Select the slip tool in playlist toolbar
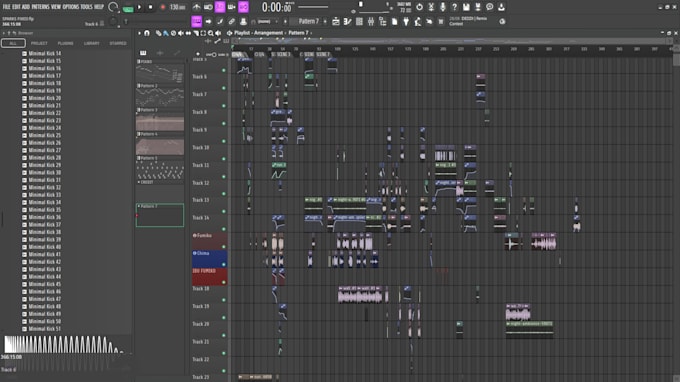This screenshot has width=680, height=382. point(188,33)
